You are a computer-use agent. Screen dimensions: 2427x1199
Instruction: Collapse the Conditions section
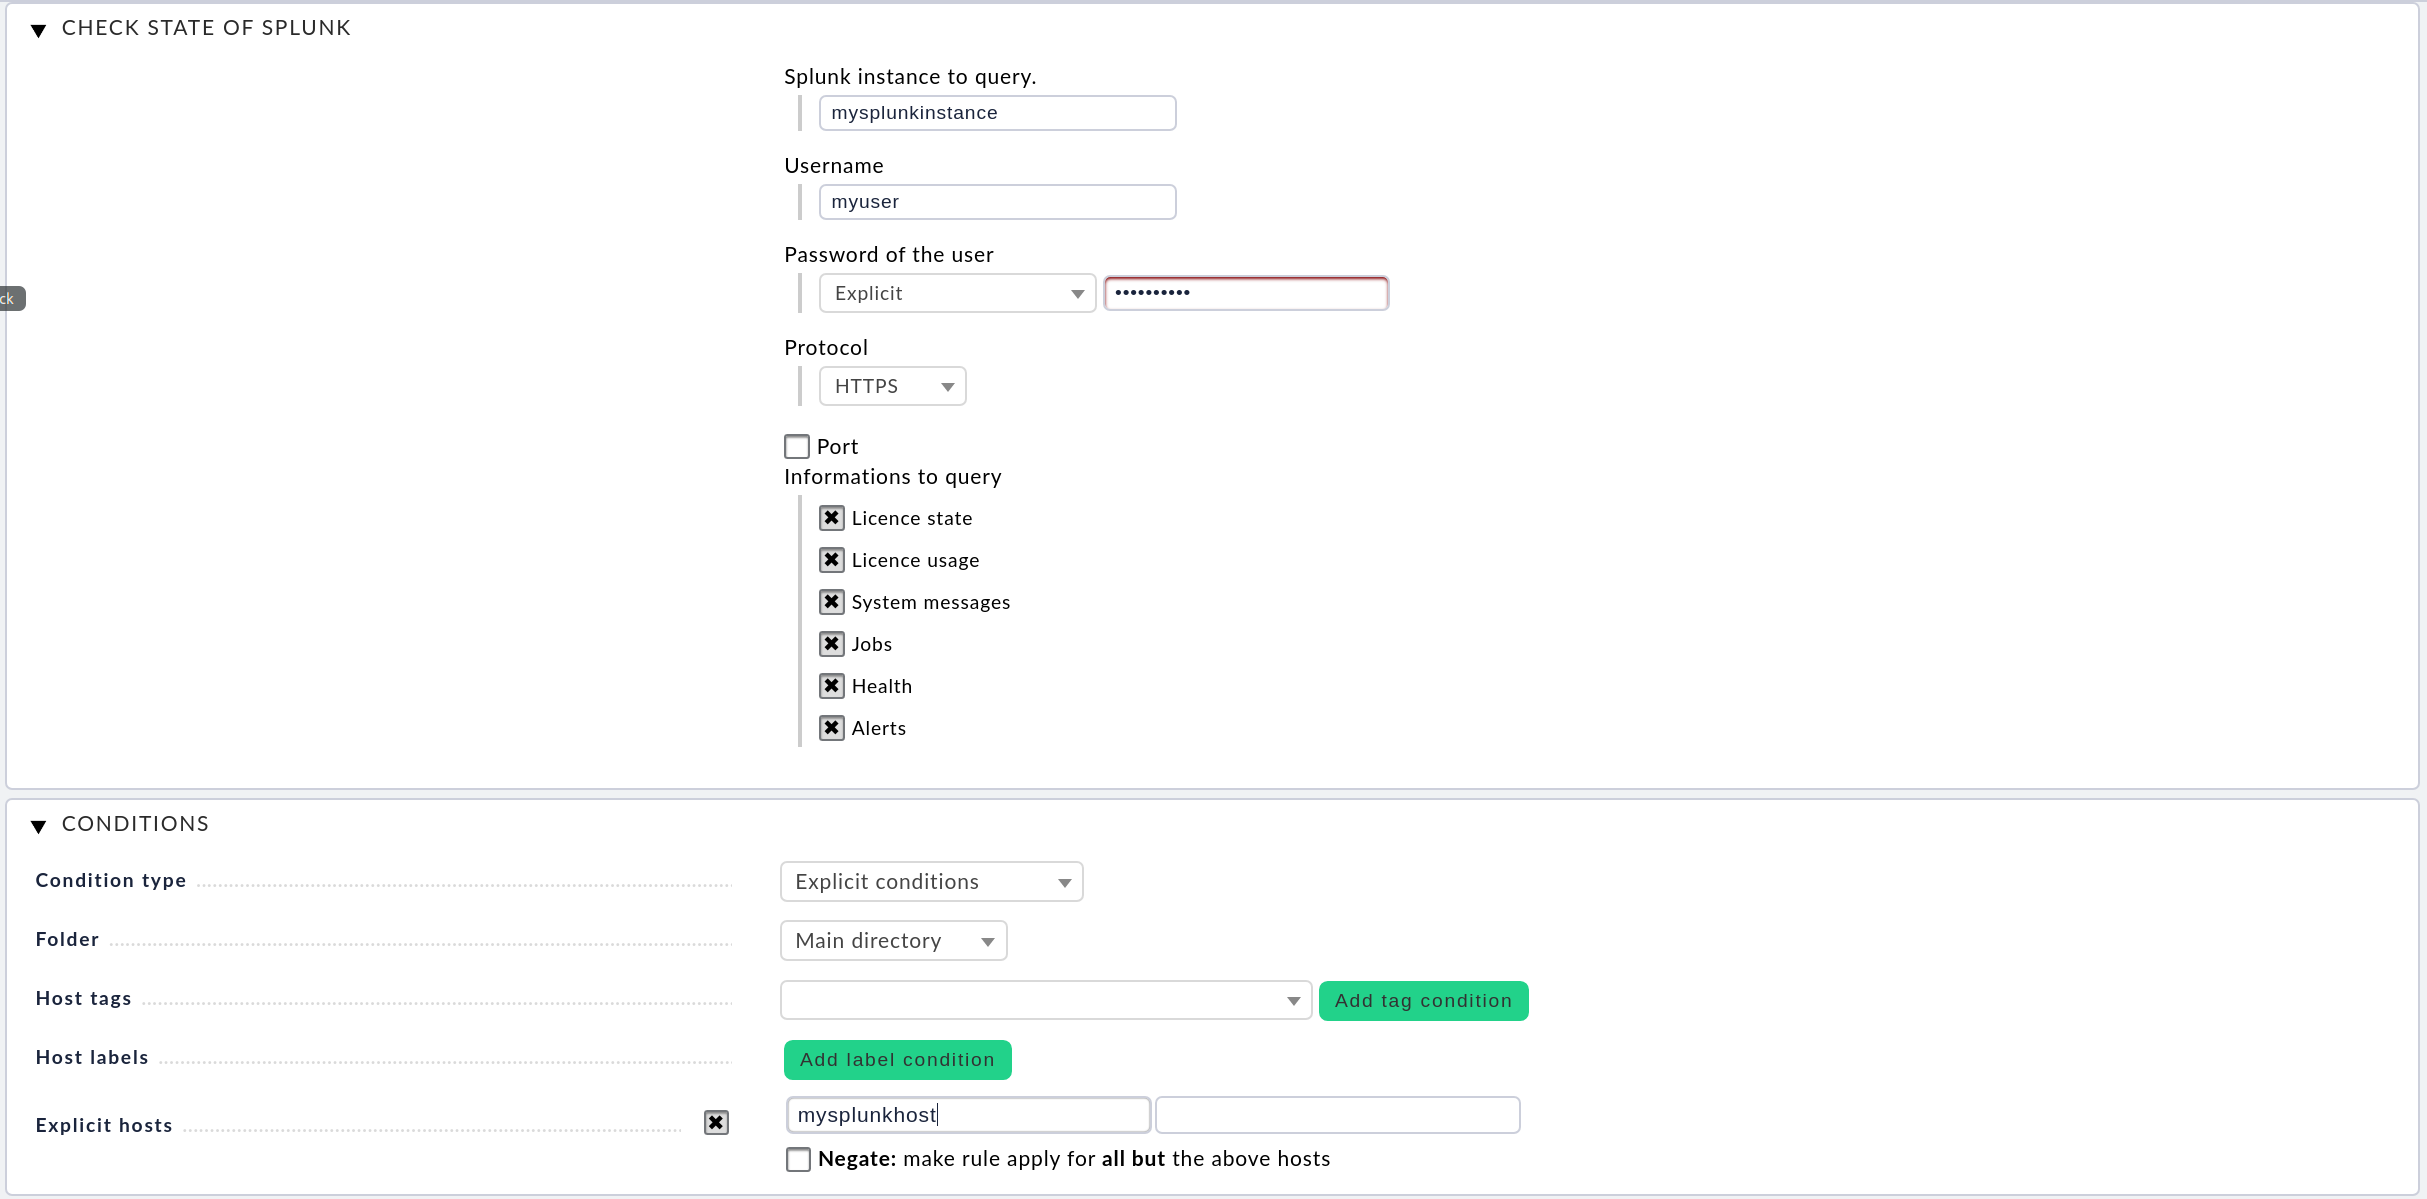point(39,826)
